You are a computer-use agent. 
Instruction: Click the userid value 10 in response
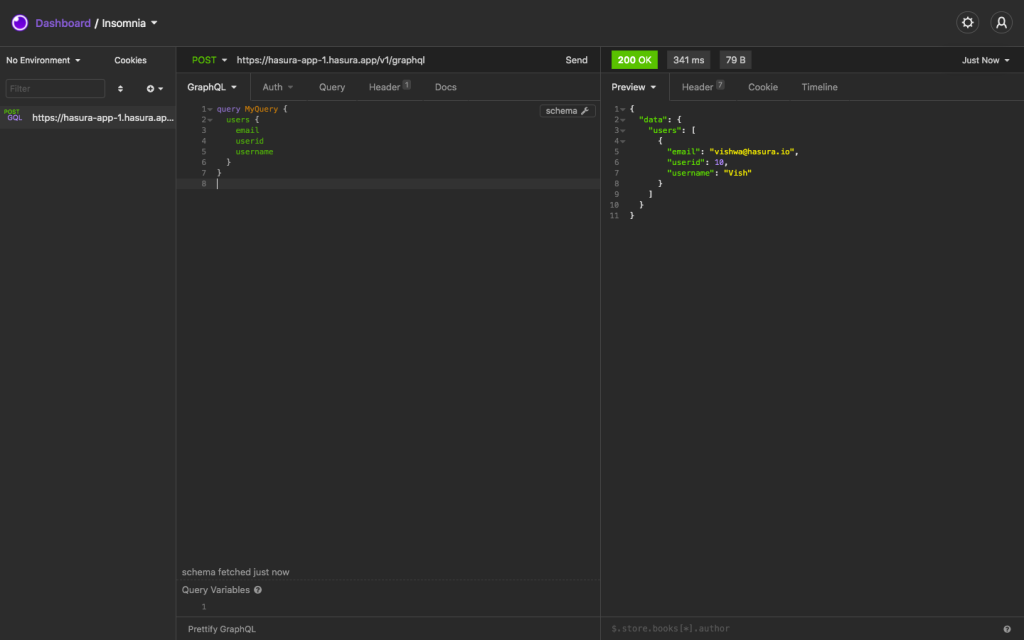(719, 162)
